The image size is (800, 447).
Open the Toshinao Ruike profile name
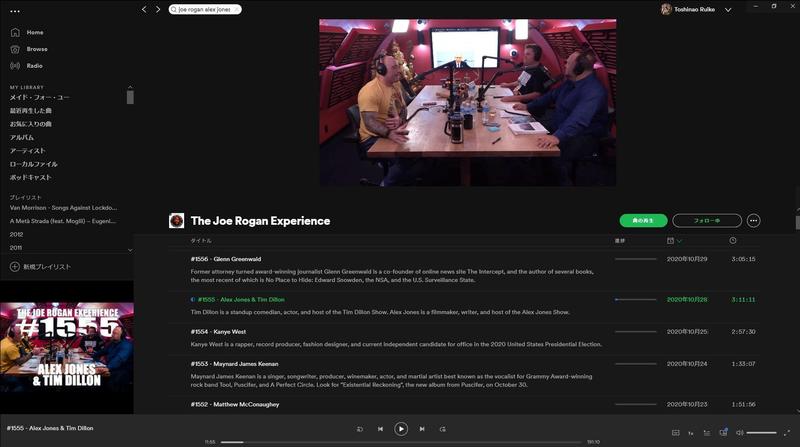coord(694,9)
